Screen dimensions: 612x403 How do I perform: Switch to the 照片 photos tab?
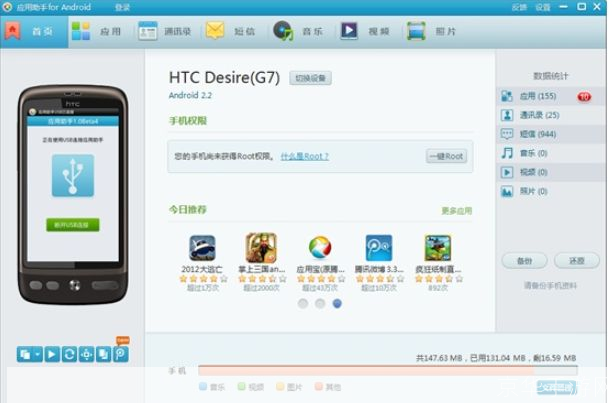pos(431,32)
